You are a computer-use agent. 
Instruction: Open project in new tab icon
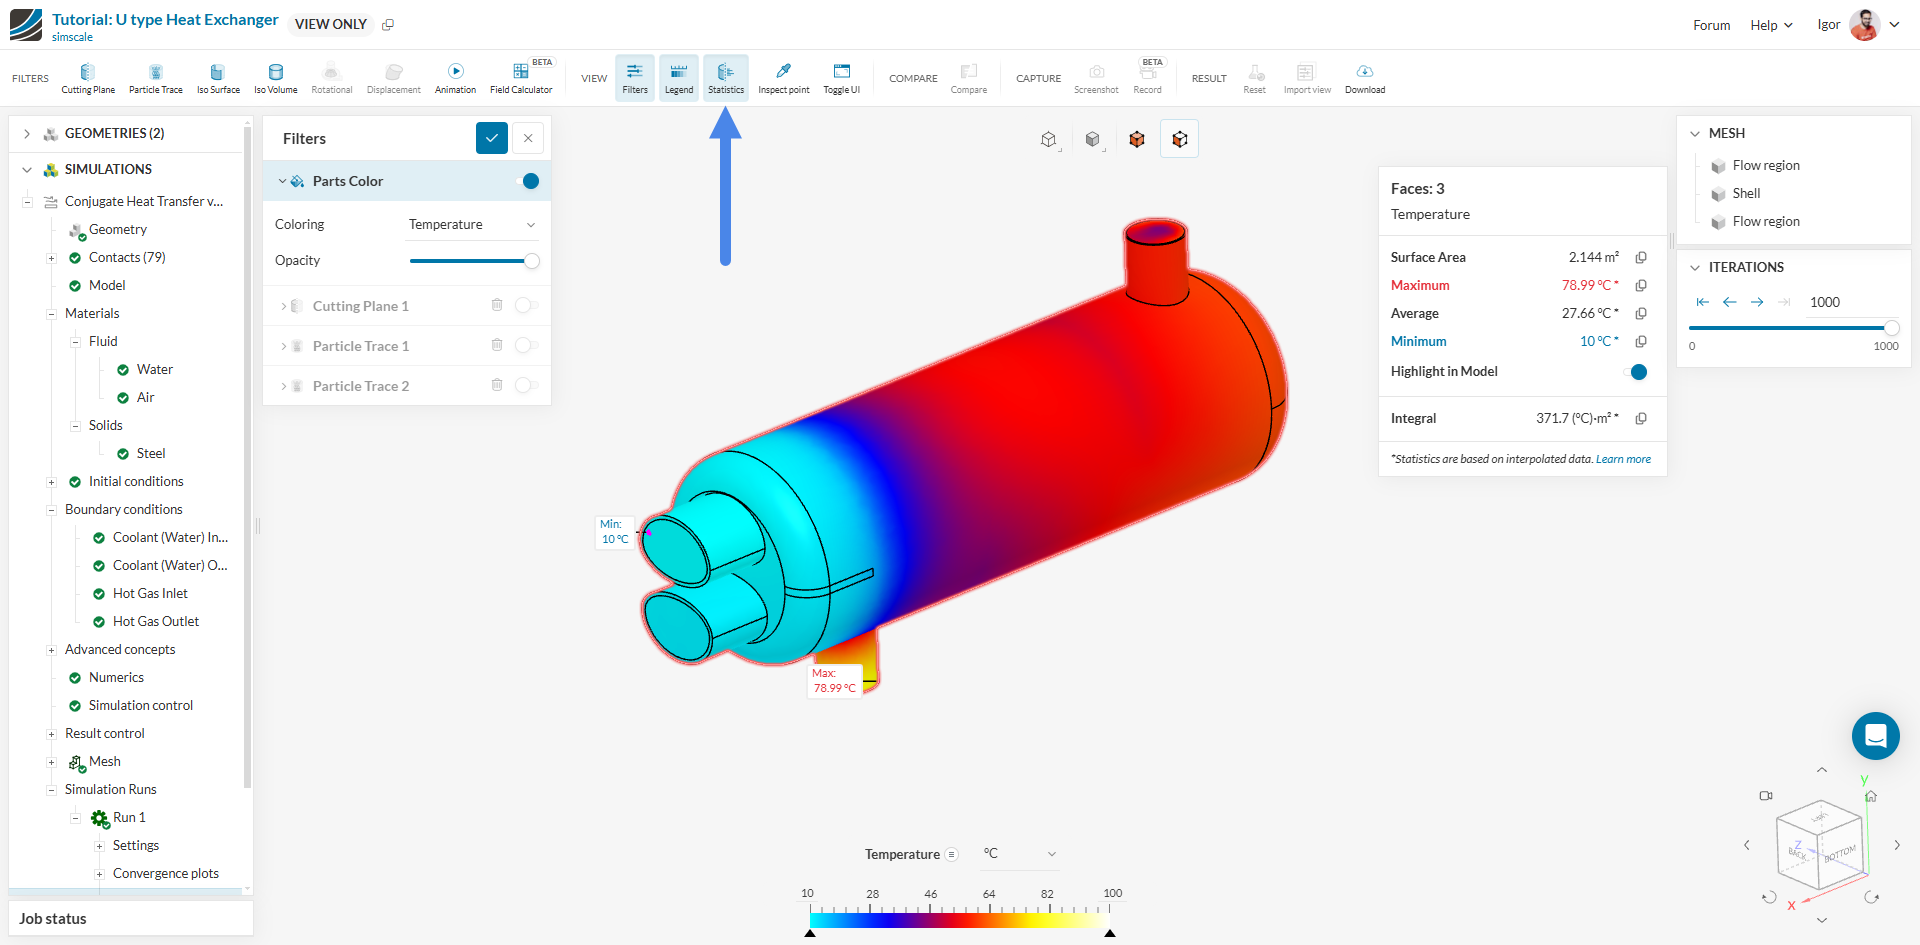388,24
